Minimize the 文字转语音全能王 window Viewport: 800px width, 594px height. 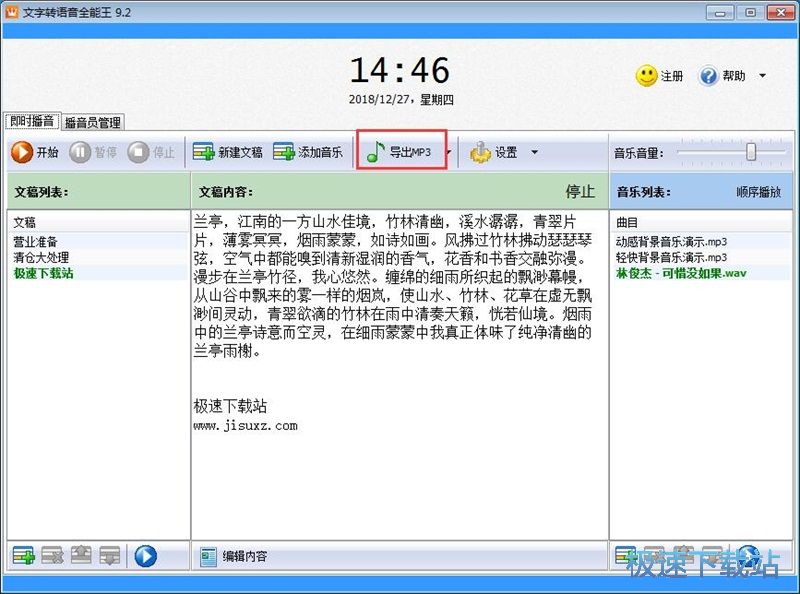[720, 12]
